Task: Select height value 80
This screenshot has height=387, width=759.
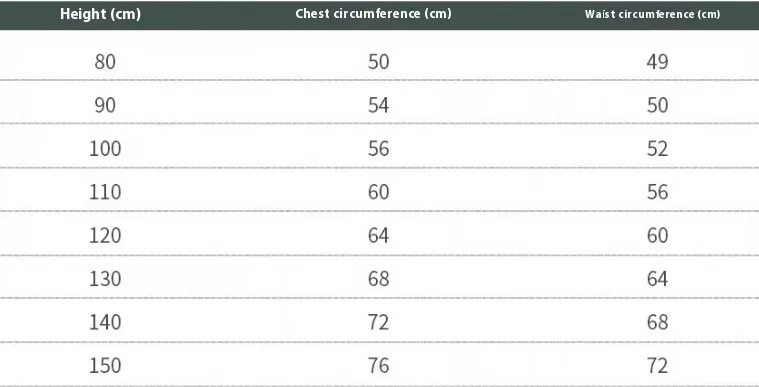Action: pyautogui.click(x=105, y=62)
